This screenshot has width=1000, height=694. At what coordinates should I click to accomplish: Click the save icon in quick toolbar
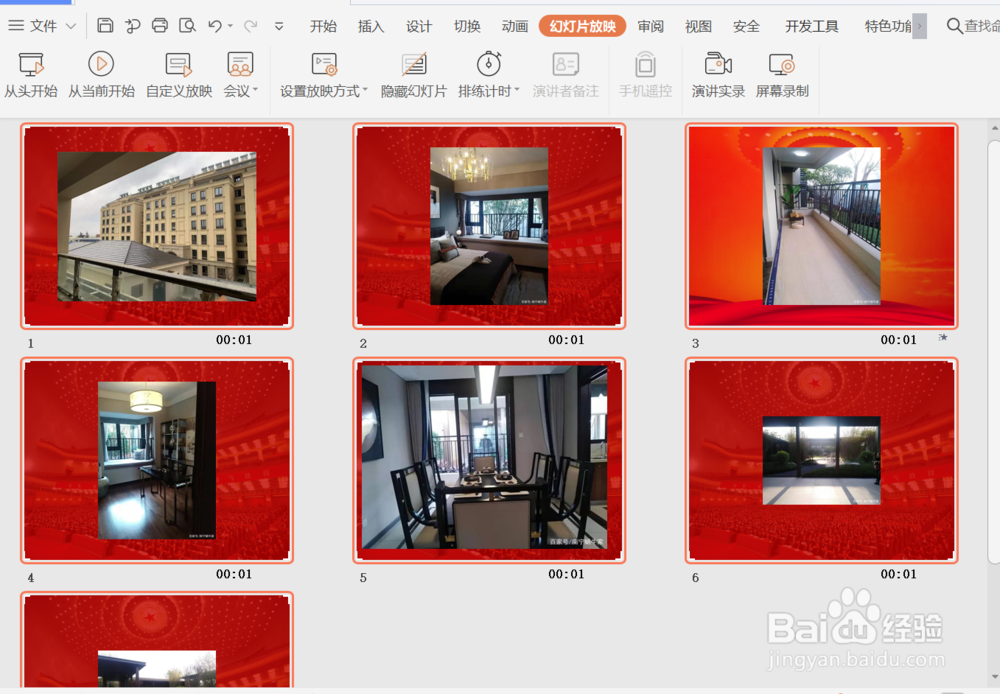click(105, 26)
